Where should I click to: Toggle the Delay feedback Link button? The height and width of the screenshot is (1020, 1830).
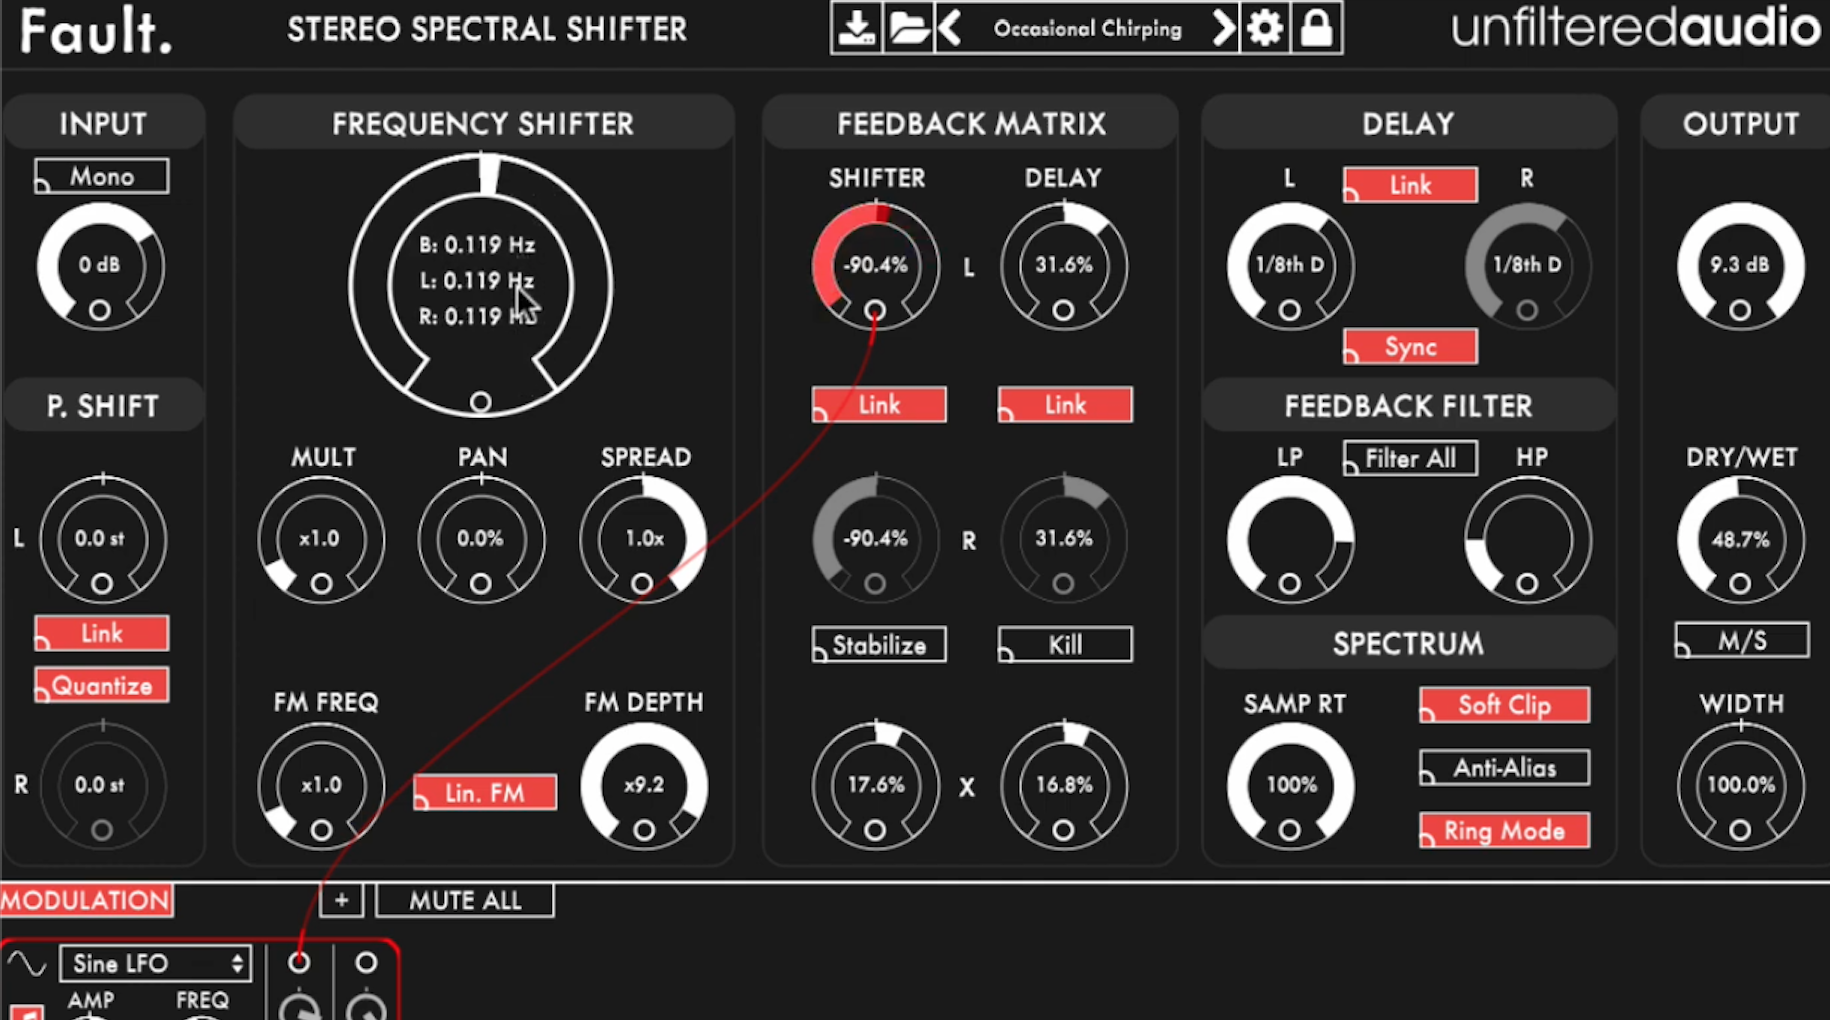[x=1065, y=405]
